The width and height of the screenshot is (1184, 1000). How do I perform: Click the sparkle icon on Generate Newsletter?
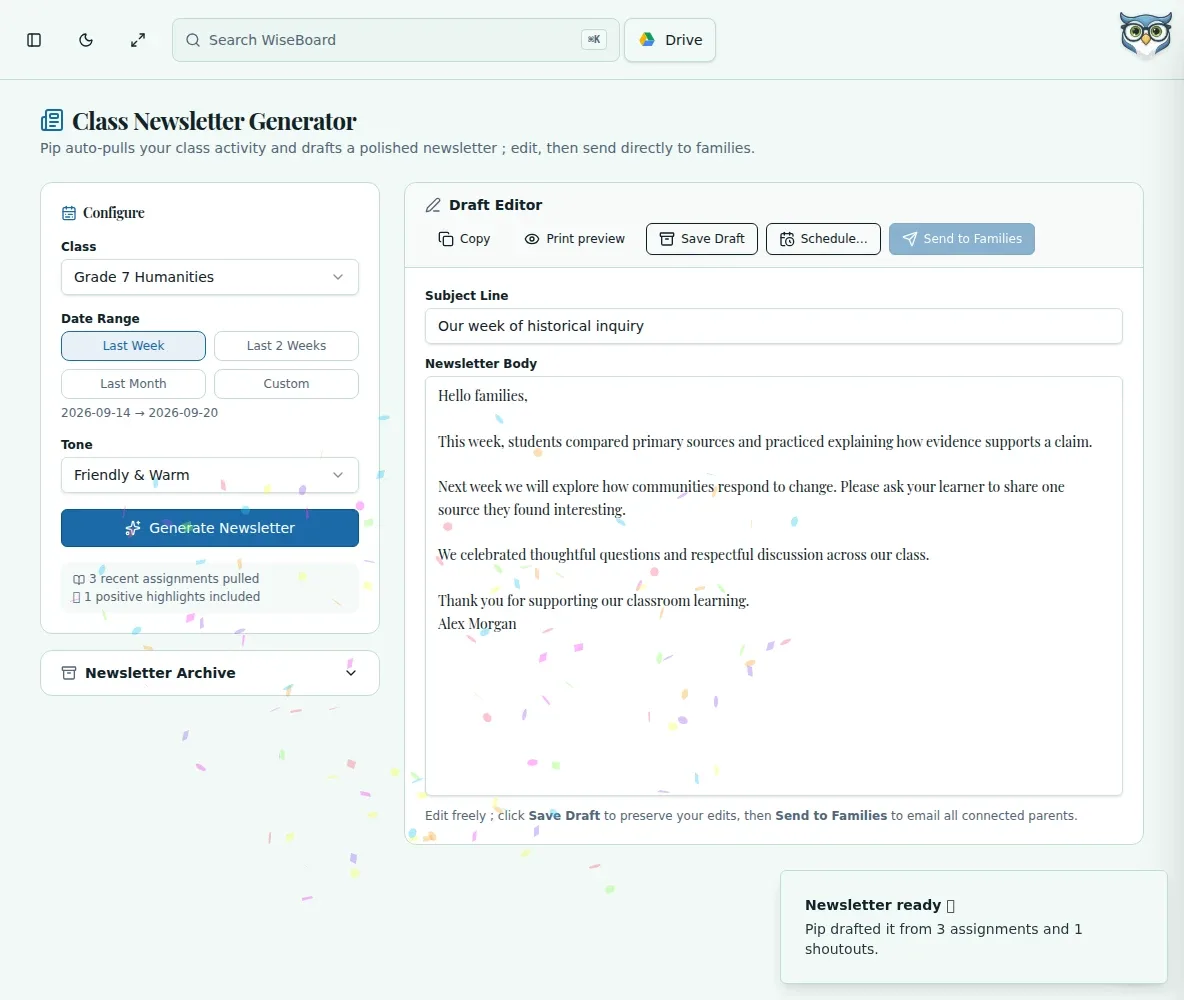(133, 528)
